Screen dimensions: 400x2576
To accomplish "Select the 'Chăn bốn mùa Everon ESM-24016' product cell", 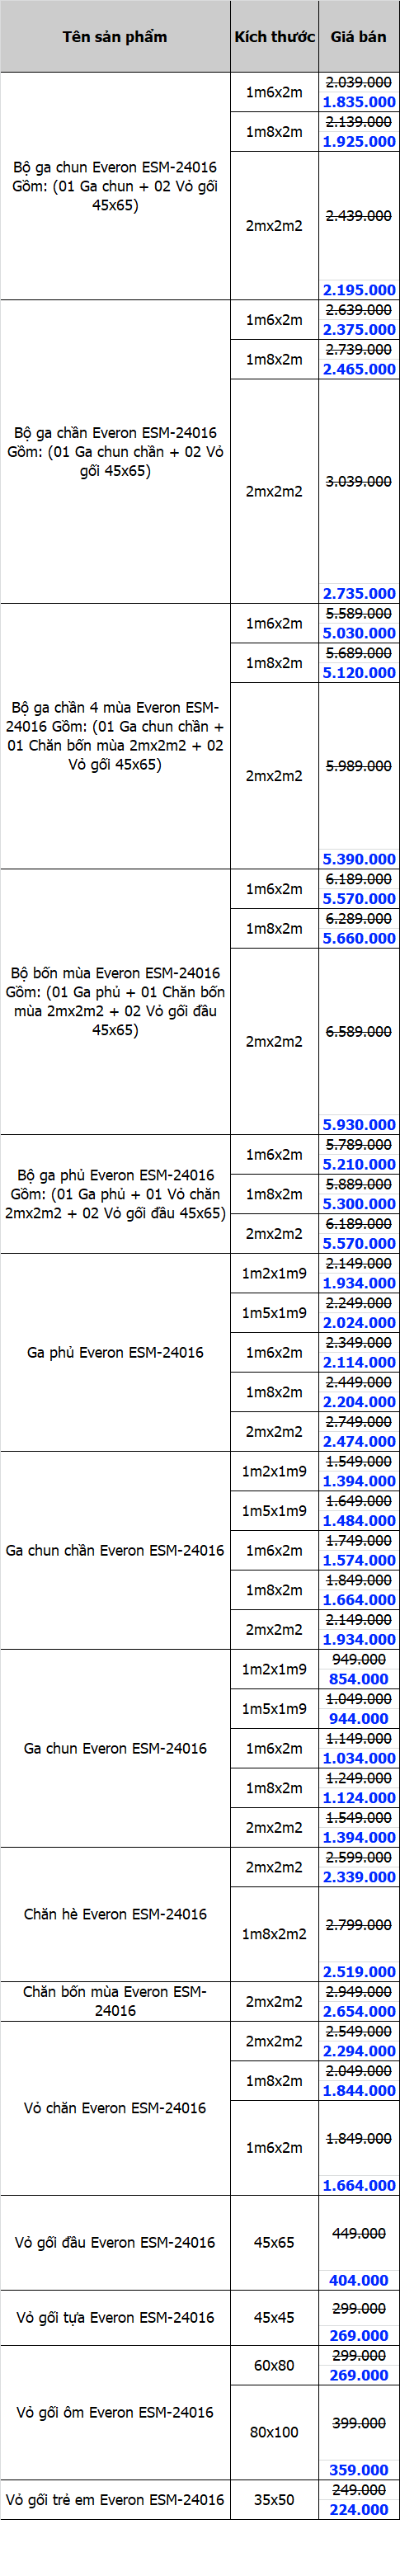I will (115, 2001).
